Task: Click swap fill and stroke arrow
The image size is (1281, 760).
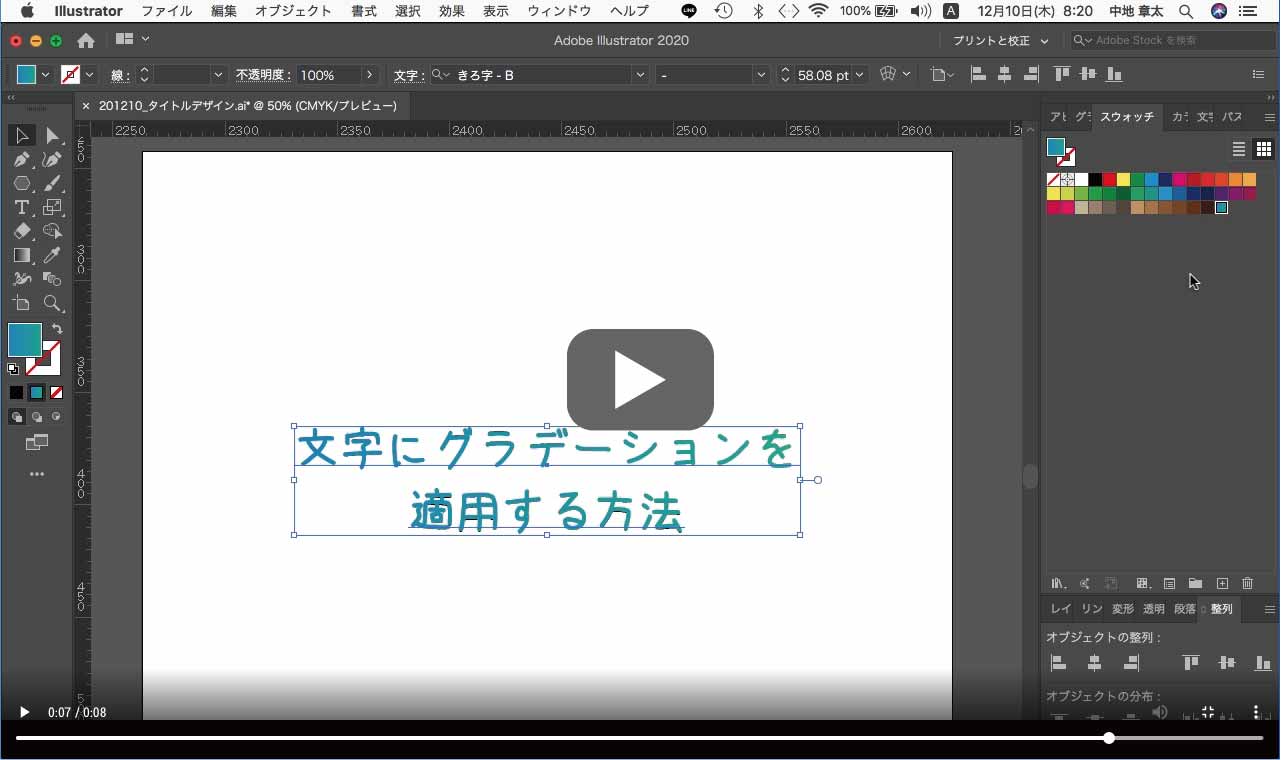Action: click(x=57, y=329)
